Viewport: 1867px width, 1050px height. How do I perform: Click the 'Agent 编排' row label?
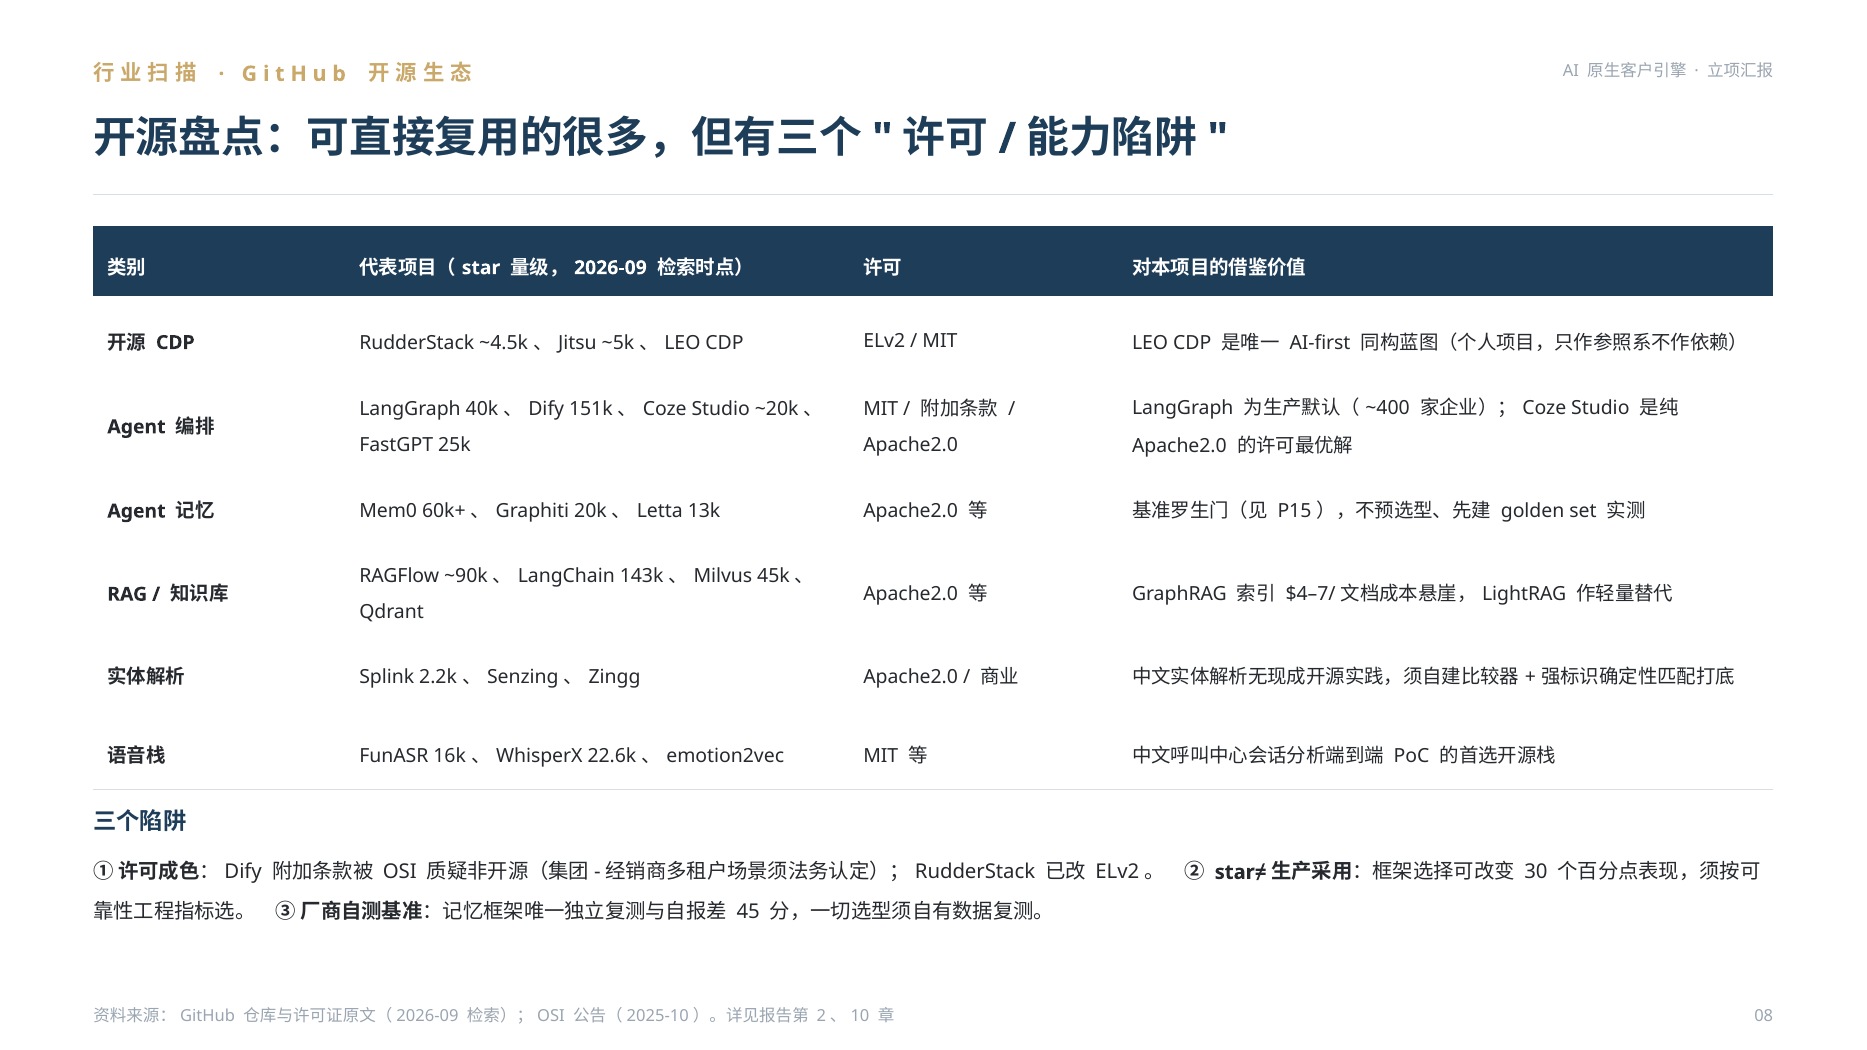point(161,426)
